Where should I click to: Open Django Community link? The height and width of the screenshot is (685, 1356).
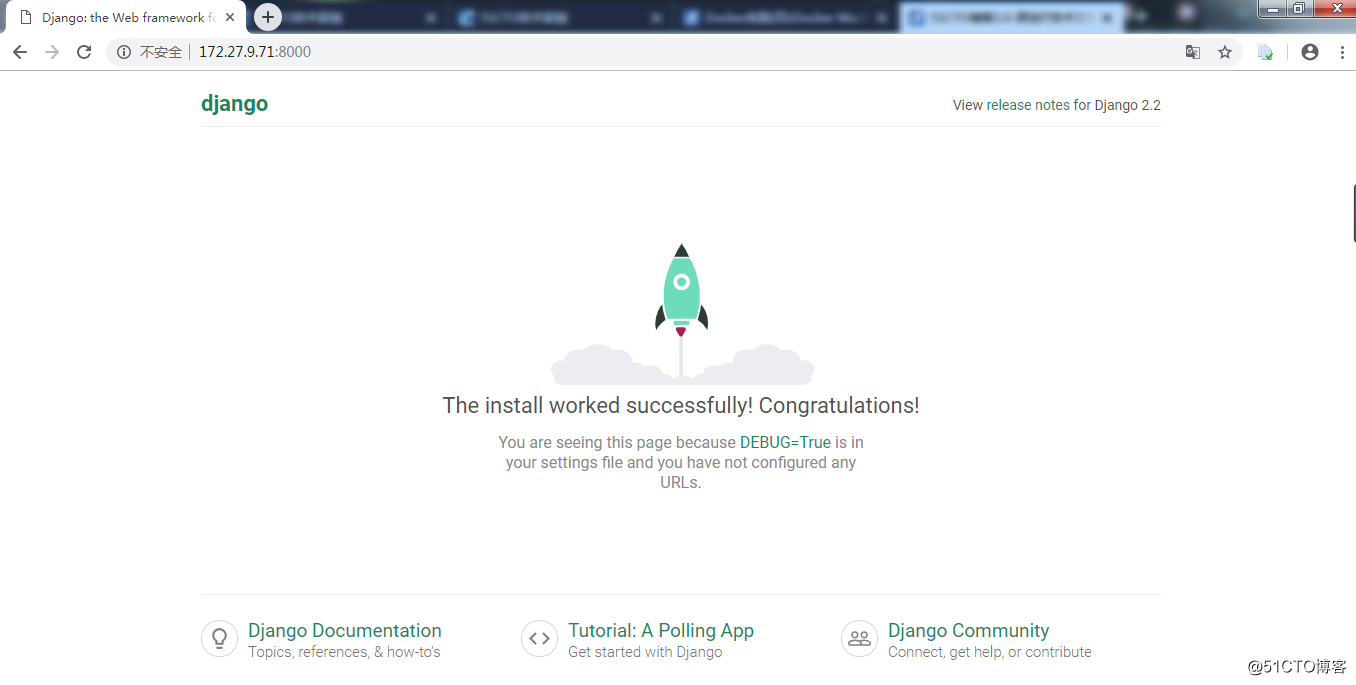pyautogui.click(x=968, y=631)
